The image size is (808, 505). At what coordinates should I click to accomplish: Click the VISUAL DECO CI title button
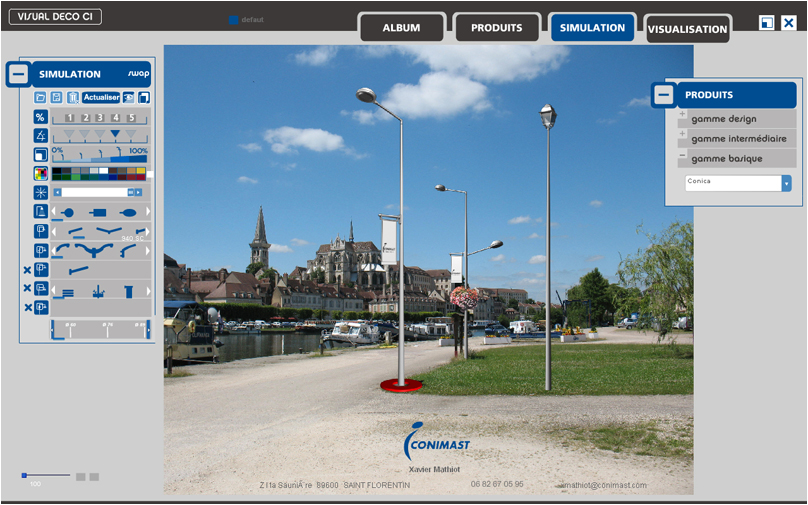55,17
